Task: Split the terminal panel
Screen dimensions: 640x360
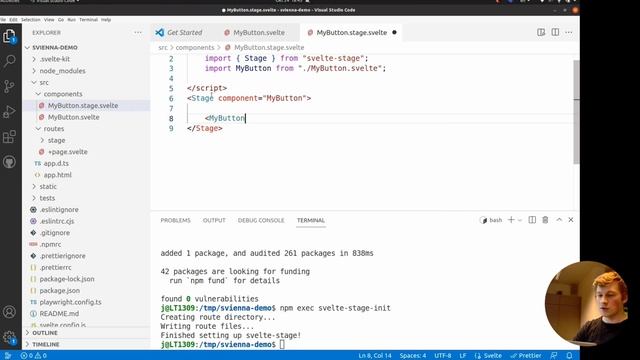Action: (x=532, y=220)
